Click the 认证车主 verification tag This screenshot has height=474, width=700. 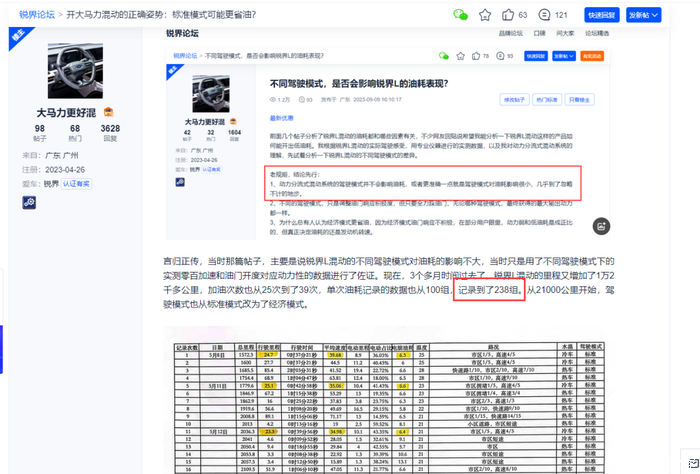76,185
